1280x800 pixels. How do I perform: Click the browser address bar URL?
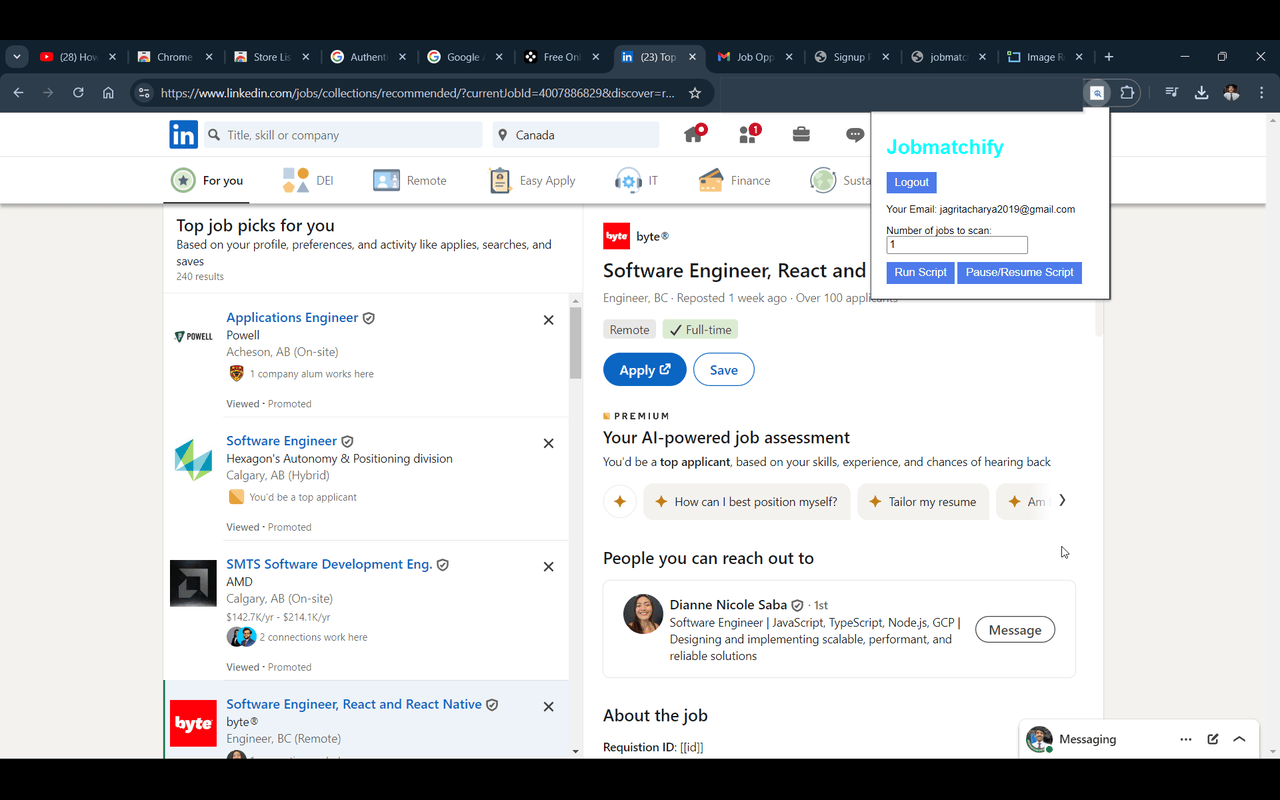(x=417, y=93)
